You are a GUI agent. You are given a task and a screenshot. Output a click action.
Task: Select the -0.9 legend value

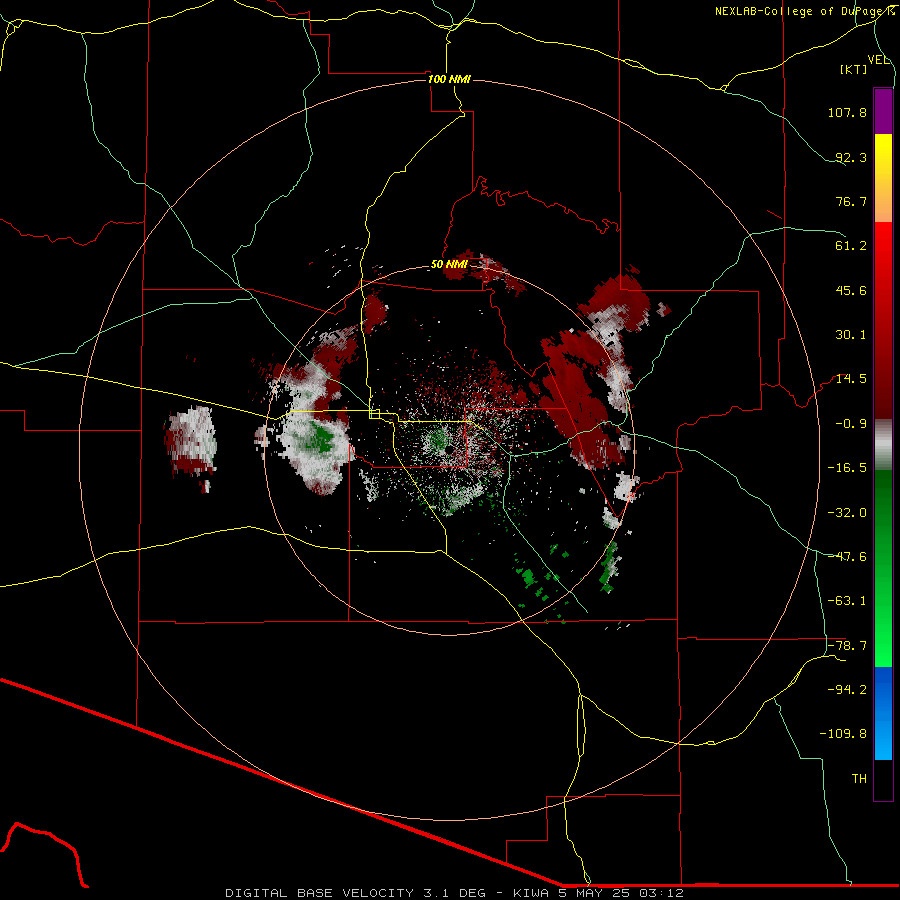851,424
